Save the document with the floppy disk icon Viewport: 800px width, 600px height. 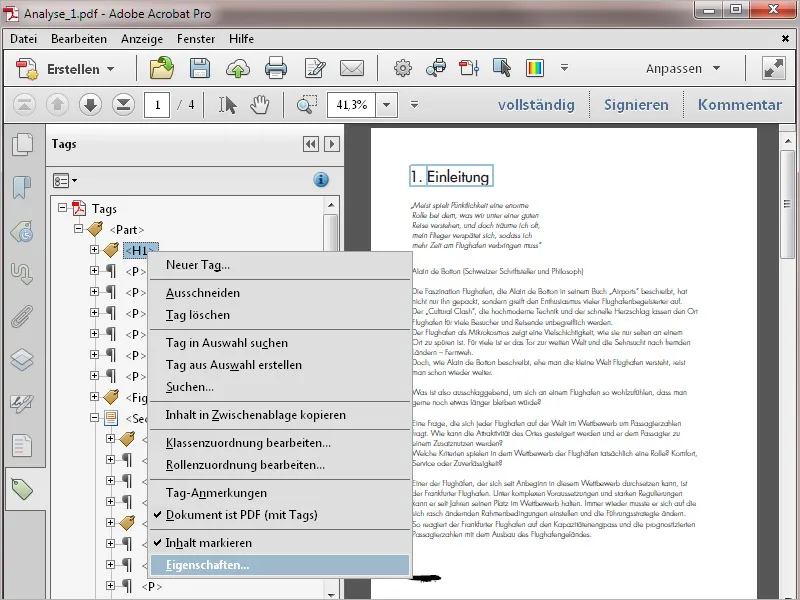[199, 68]
